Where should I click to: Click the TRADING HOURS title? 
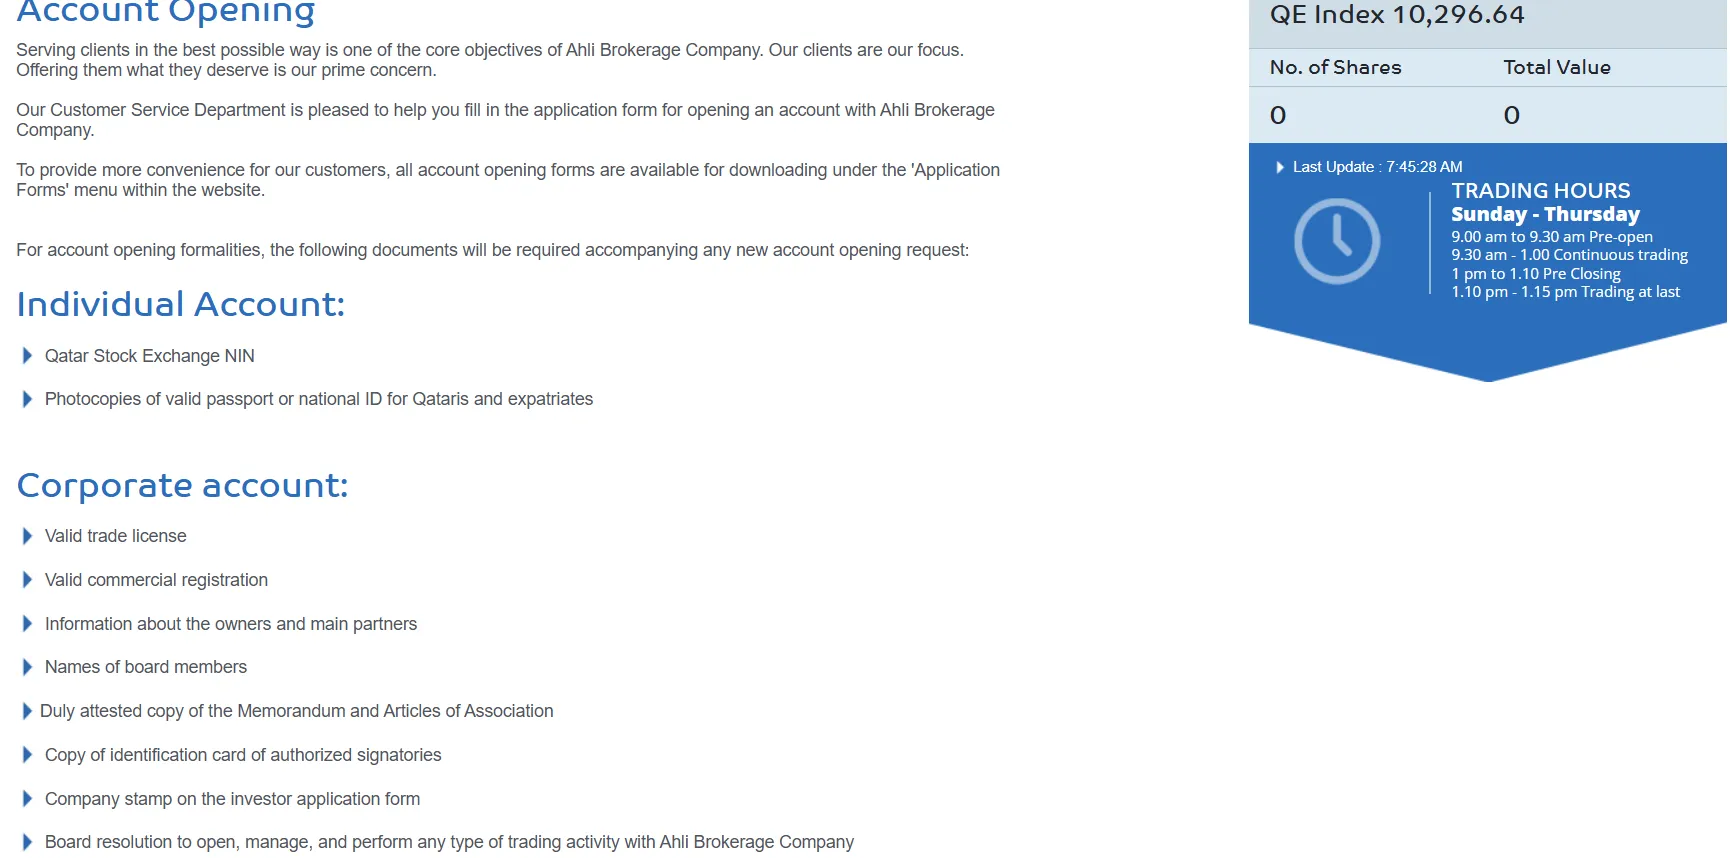coord(1540,190)
